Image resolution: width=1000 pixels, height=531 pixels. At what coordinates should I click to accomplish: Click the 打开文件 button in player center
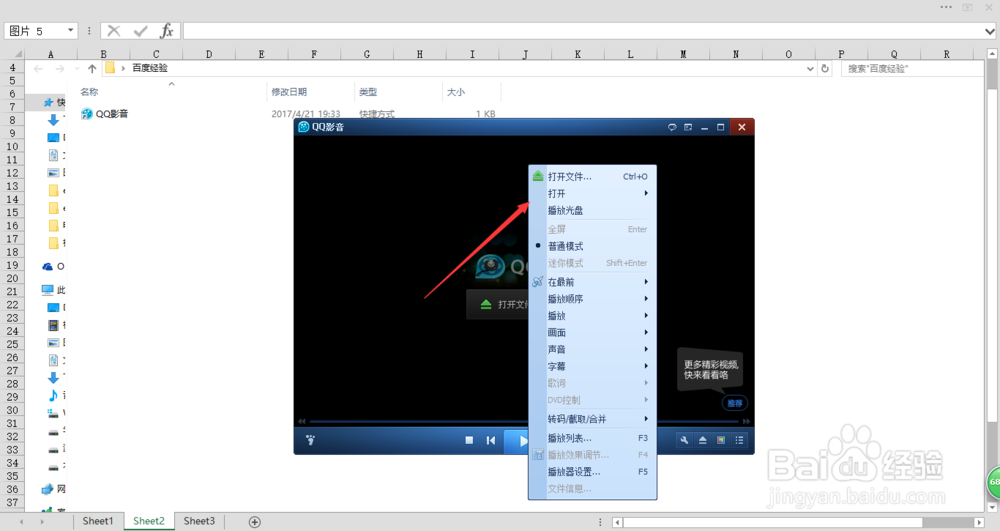[498, 304]
